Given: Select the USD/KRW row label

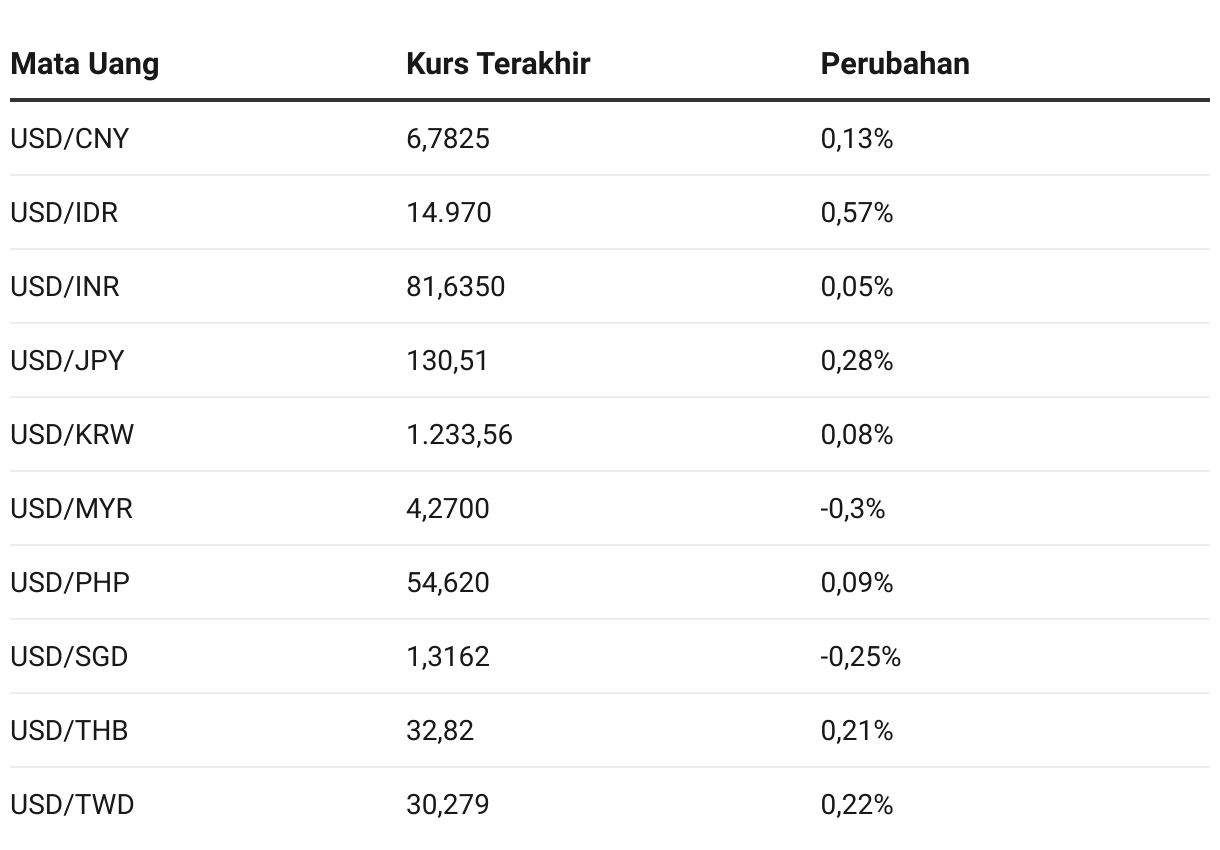Looking at the screenshot, I should pos(72,435).
